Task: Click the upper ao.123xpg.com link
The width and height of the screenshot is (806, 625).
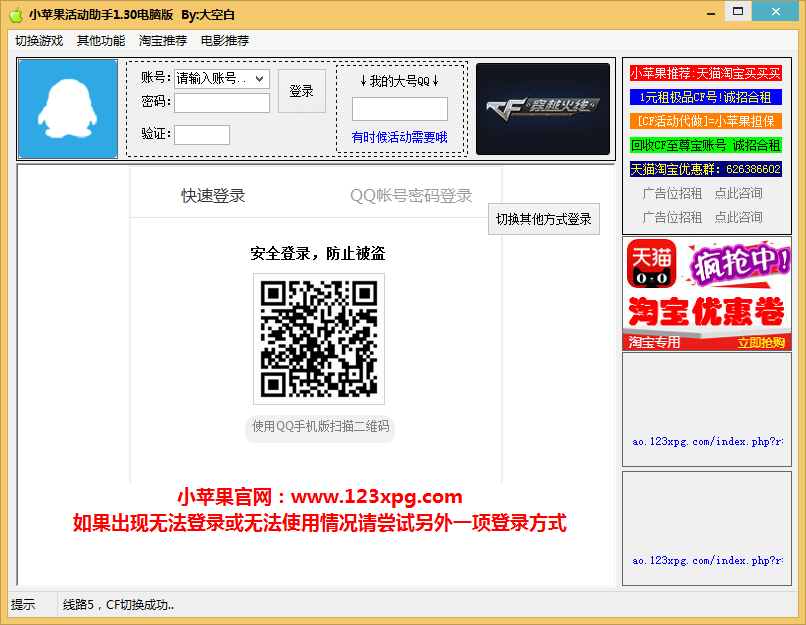Action: point(708,442)
